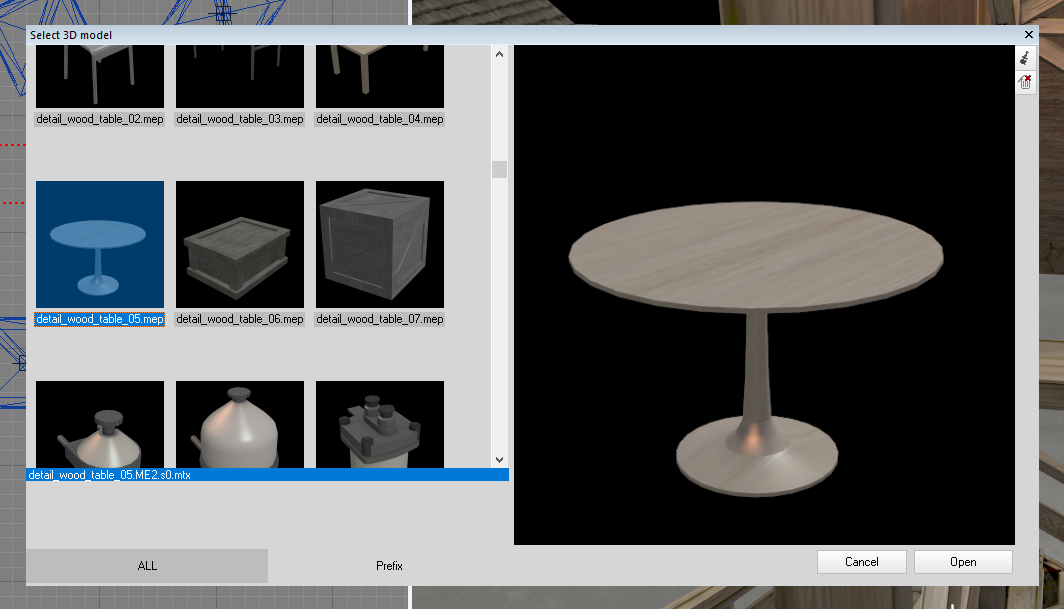Select detail_wood_table_02.mep thumbnail

tap(100, 76)
